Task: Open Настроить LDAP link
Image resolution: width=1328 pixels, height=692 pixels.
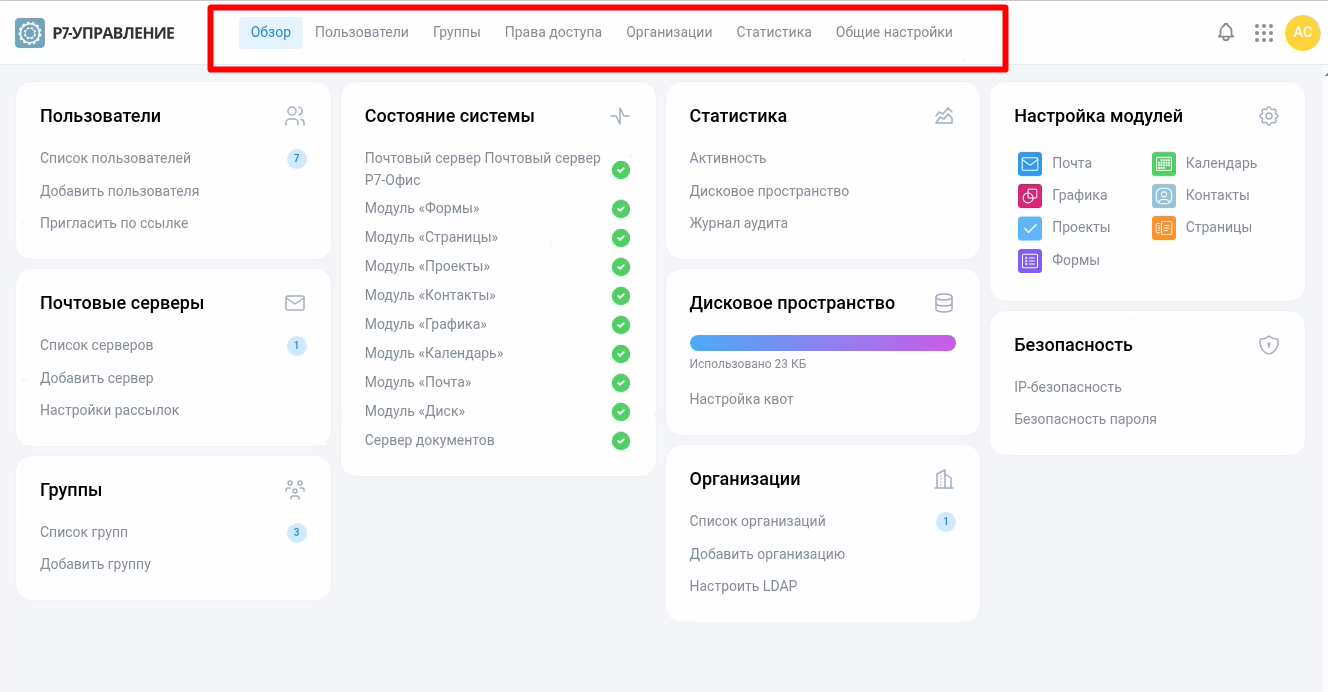Action: pos(743,586)
